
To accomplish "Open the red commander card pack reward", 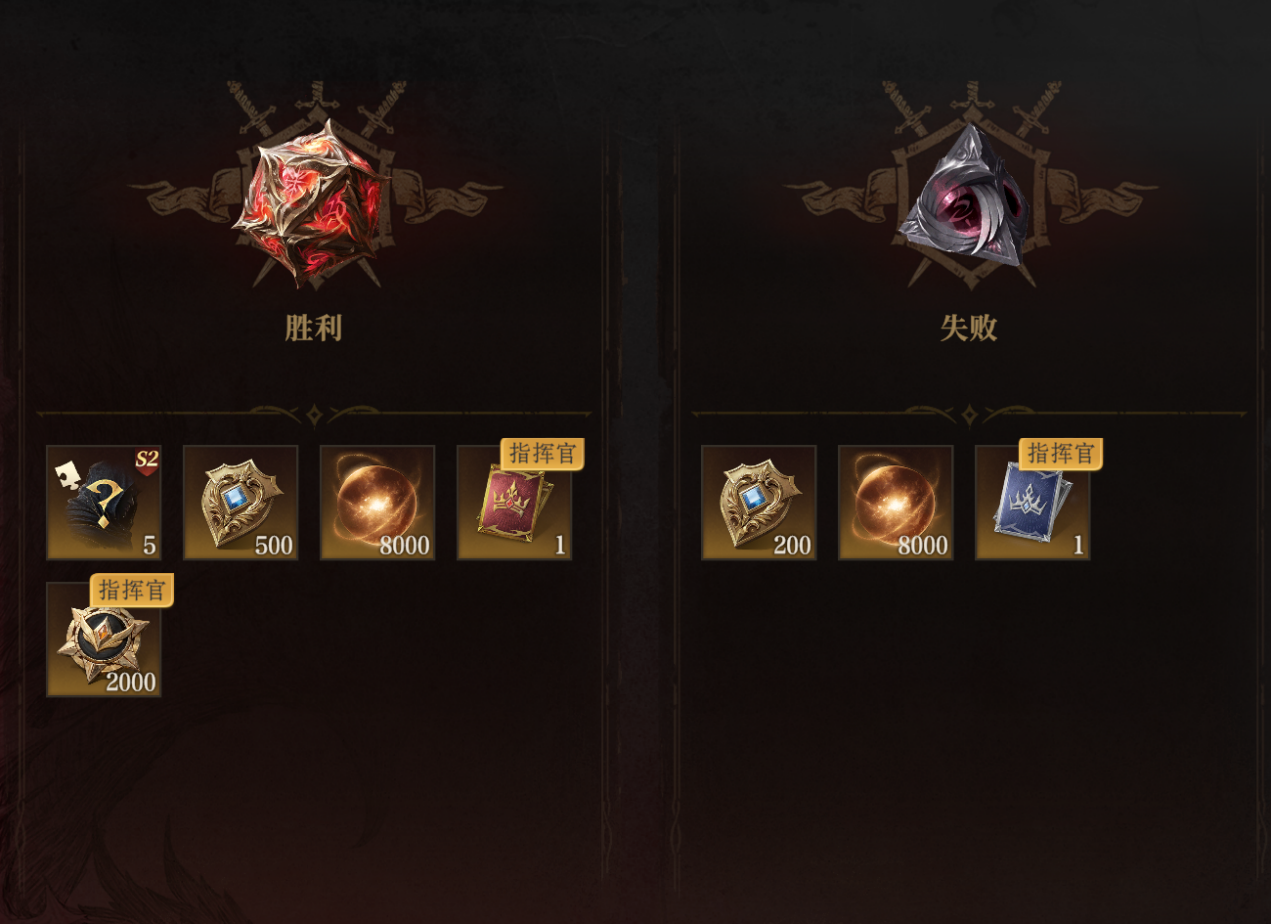I will [515, 503].
